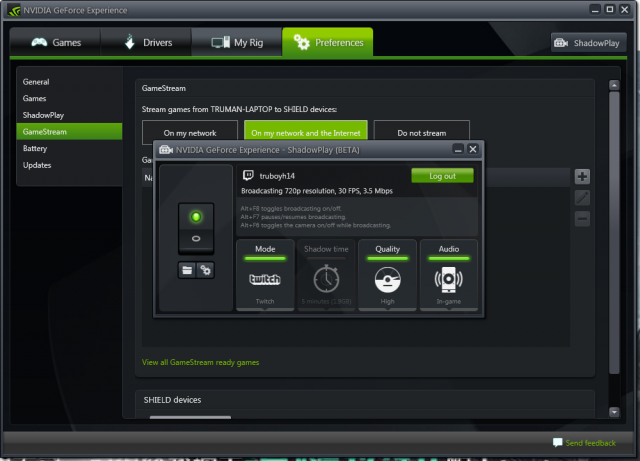The width and height of the screenshot is (640, 461).
Task: Click the Twitch logo icon in Mode
Action: (265, 279)
